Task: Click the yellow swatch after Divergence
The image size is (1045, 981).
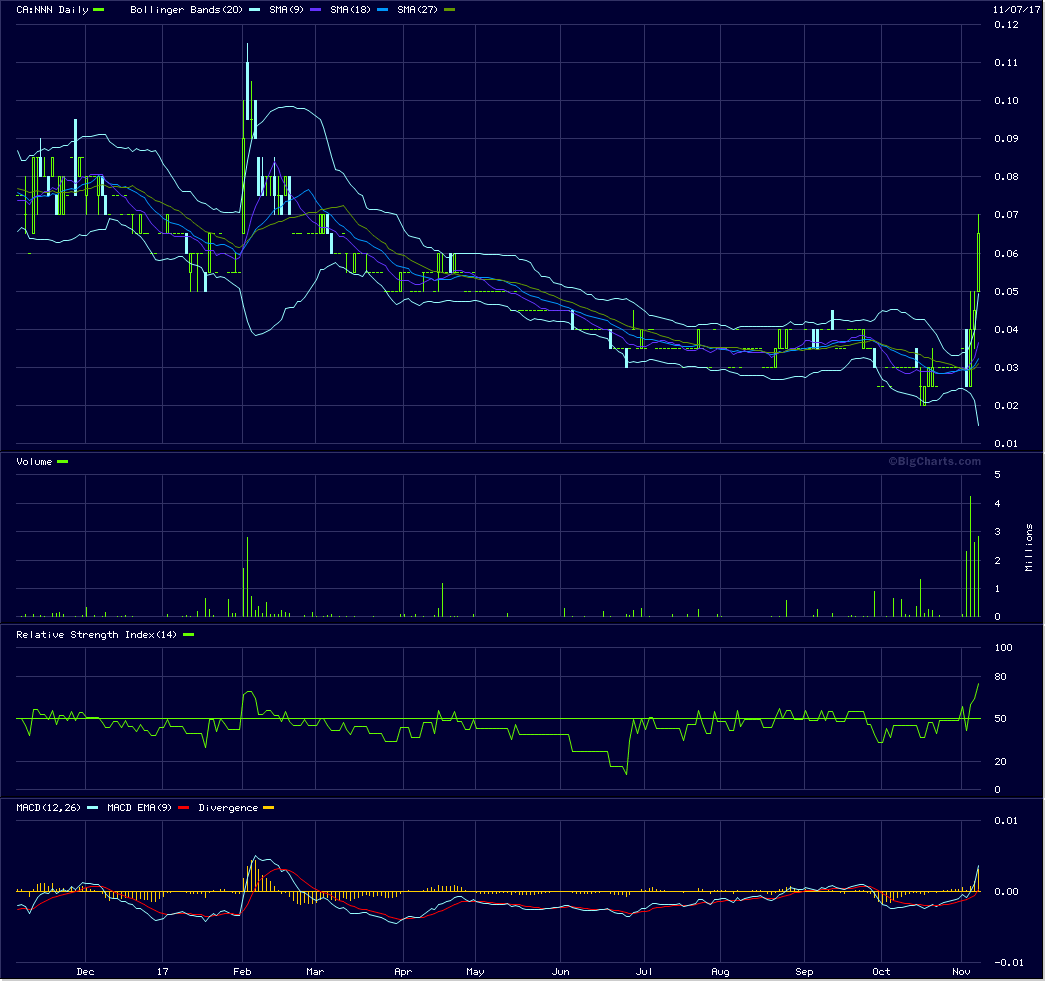Action: [x=269, y=807]
